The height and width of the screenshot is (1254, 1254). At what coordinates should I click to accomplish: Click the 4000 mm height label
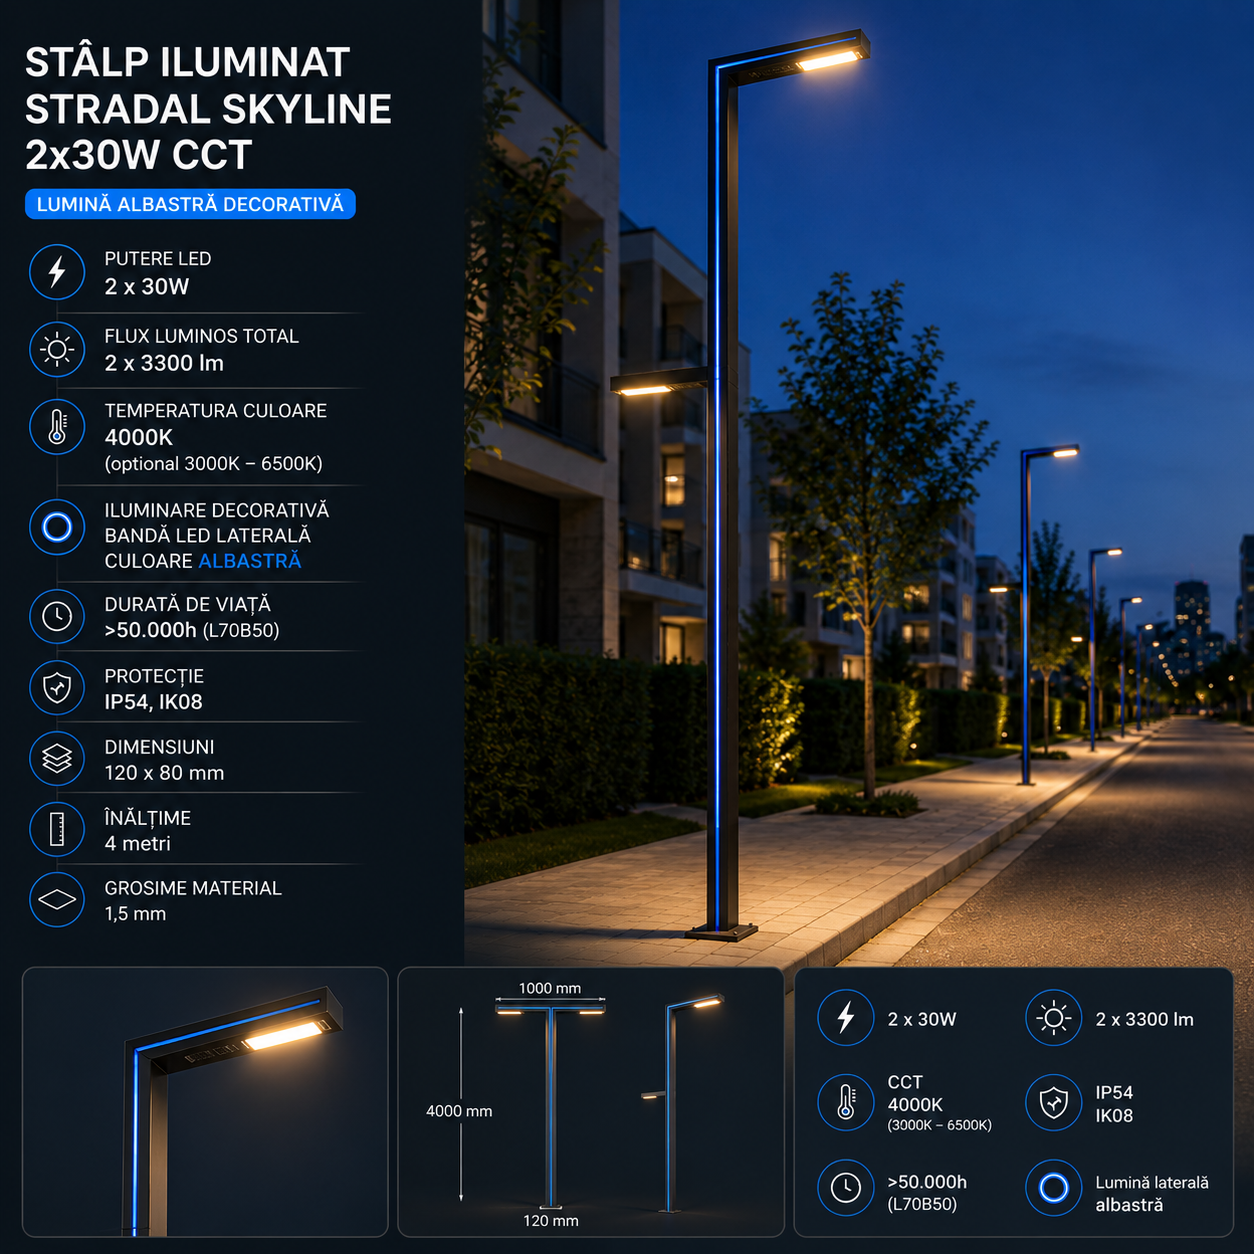(x=459, y=1111)
